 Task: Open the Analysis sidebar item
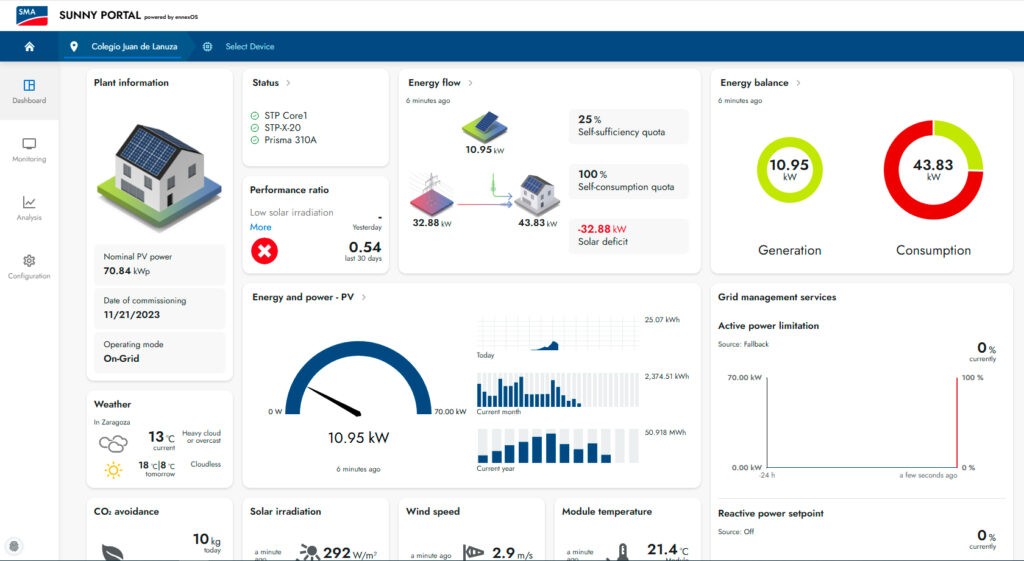tap(29, 208)
